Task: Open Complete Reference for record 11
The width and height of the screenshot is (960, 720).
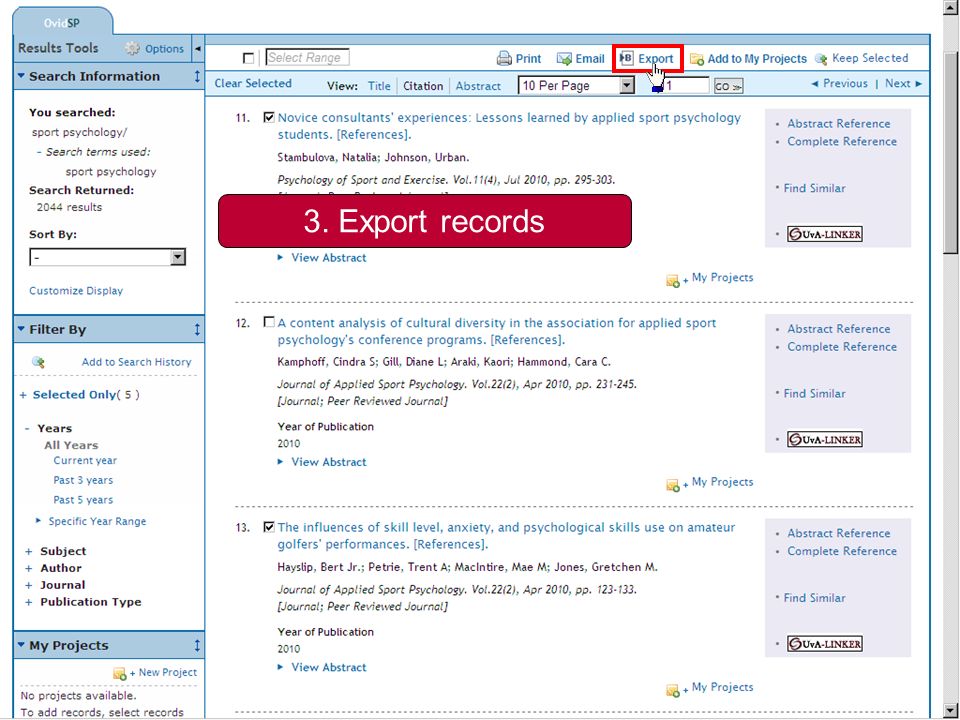Action: point(842,141)
